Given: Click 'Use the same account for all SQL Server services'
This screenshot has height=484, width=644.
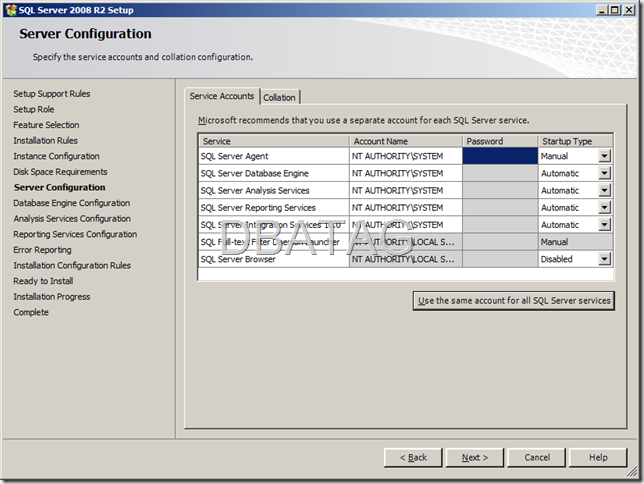Looking at the screenshot, I should click(514, 301).
